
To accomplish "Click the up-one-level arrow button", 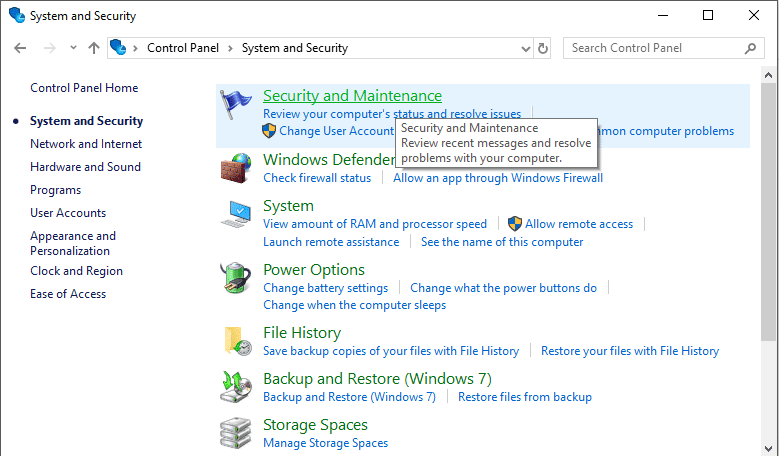I will [93, 48].
